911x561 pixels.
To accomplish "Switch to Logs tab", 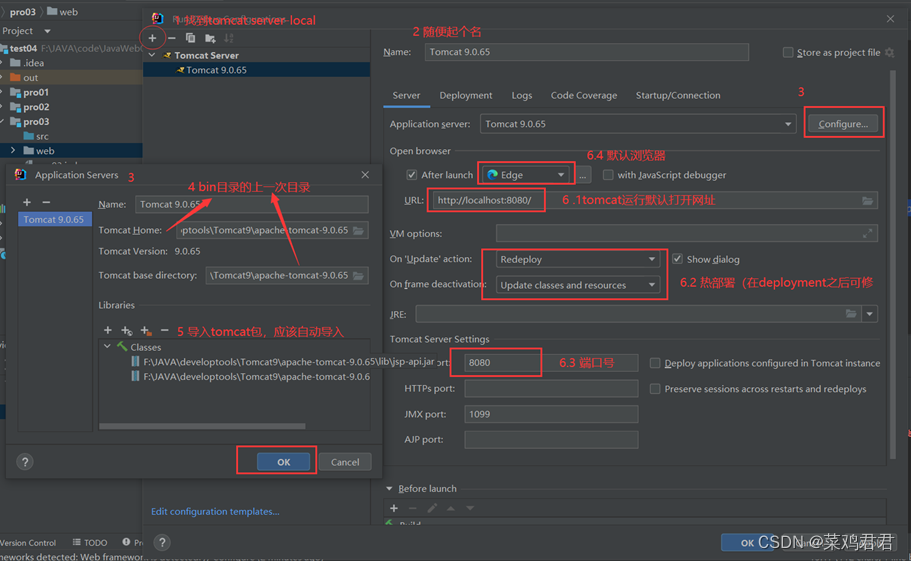I will 522,95.
